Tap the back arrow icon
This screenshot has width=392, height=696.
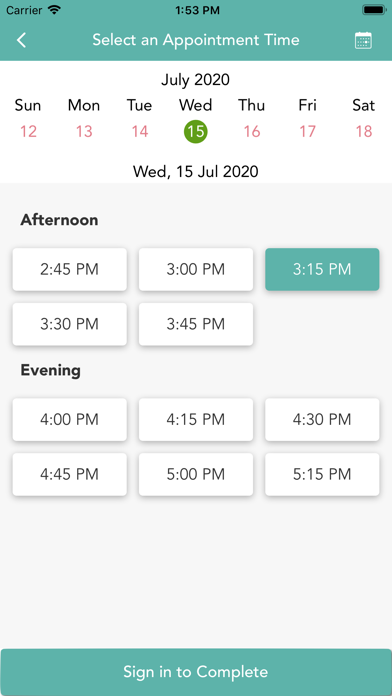pyautogui.click(x=21, y=40)
